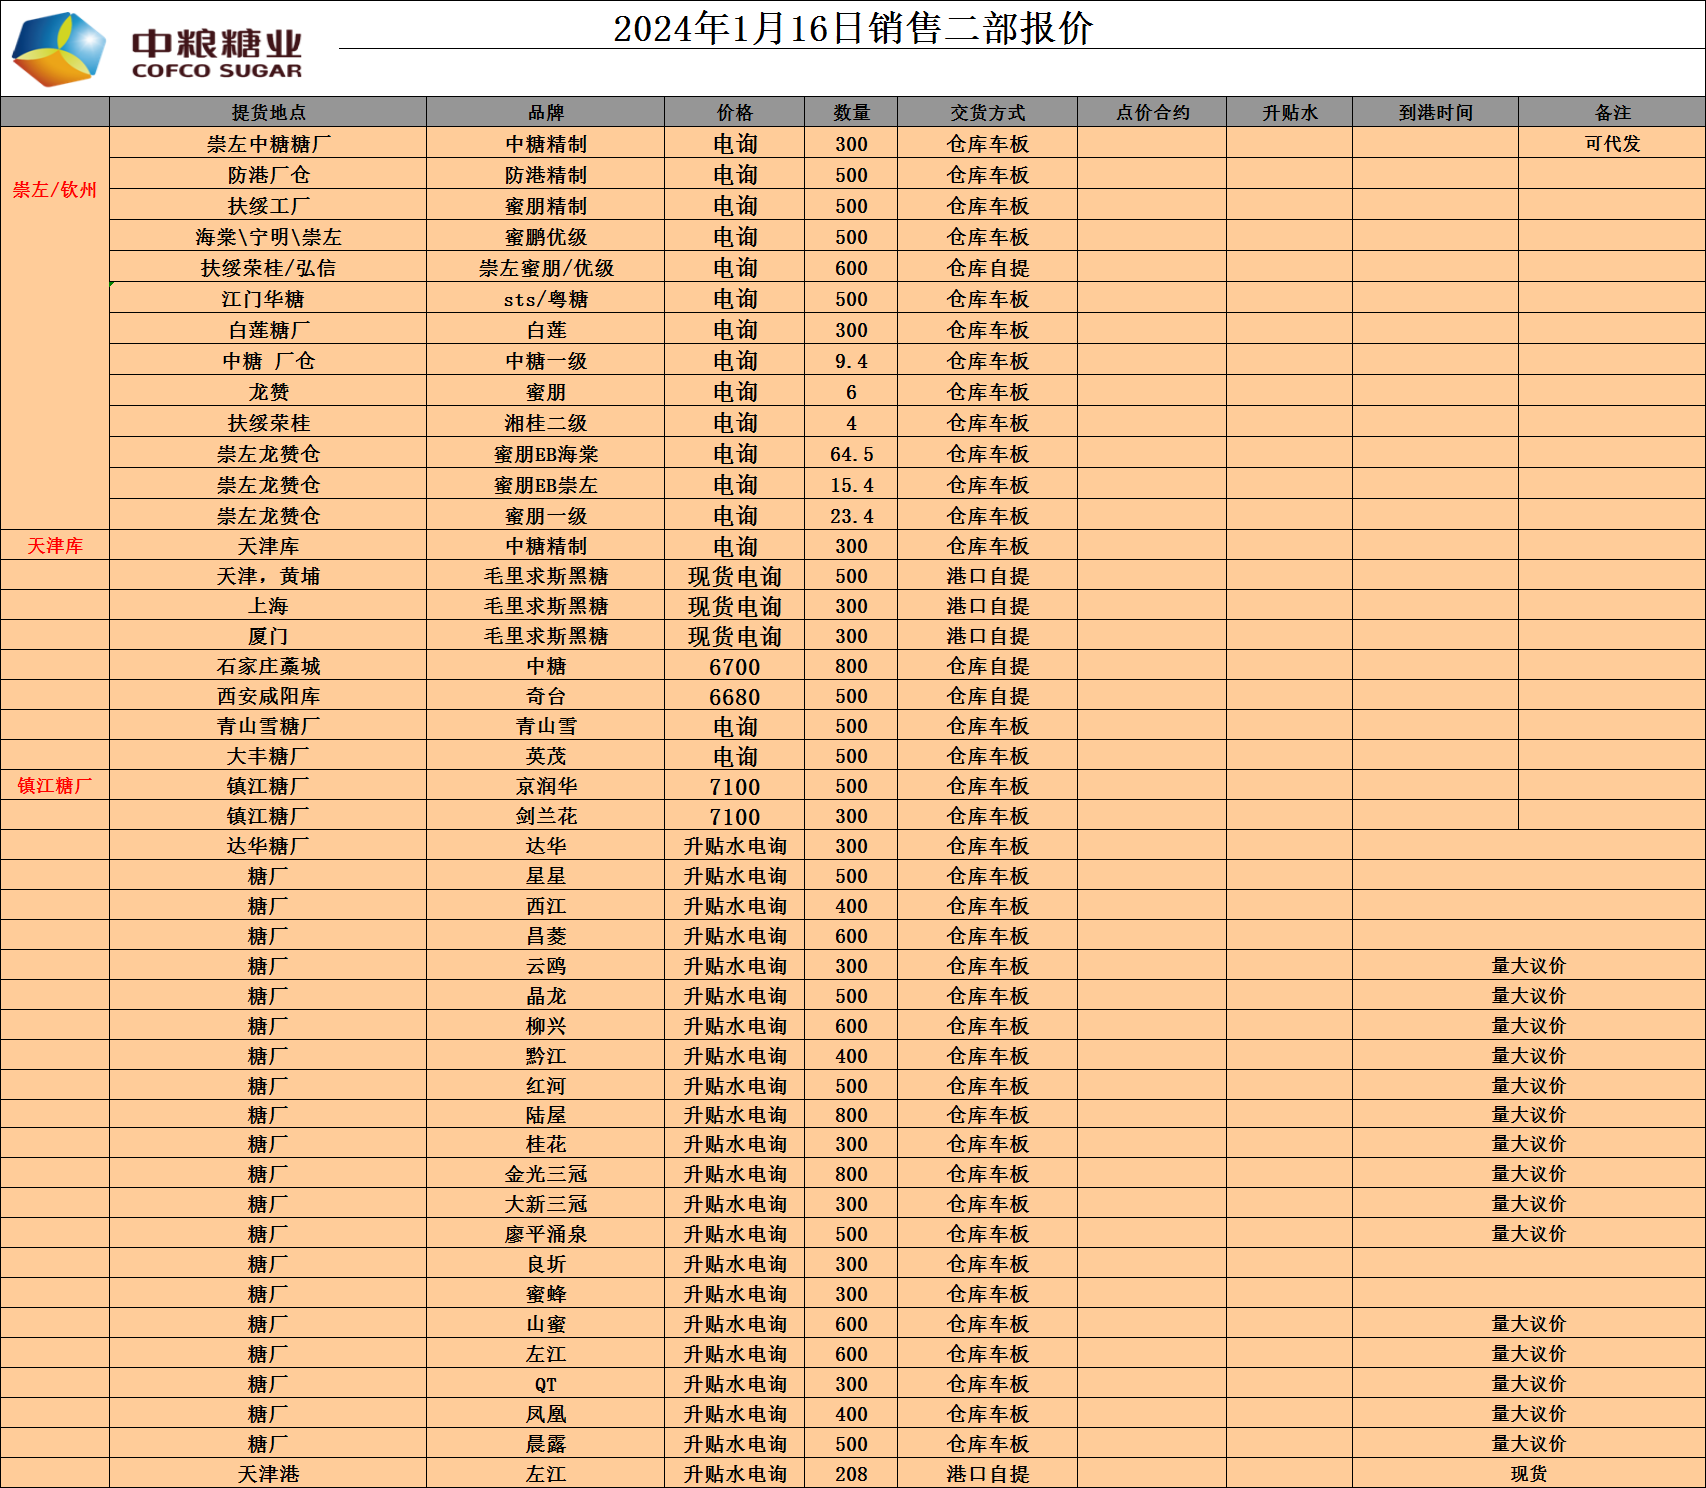Click the COFCO Sugar logo
This screenshot has width=1706, height=1488.
click(158, 48)
